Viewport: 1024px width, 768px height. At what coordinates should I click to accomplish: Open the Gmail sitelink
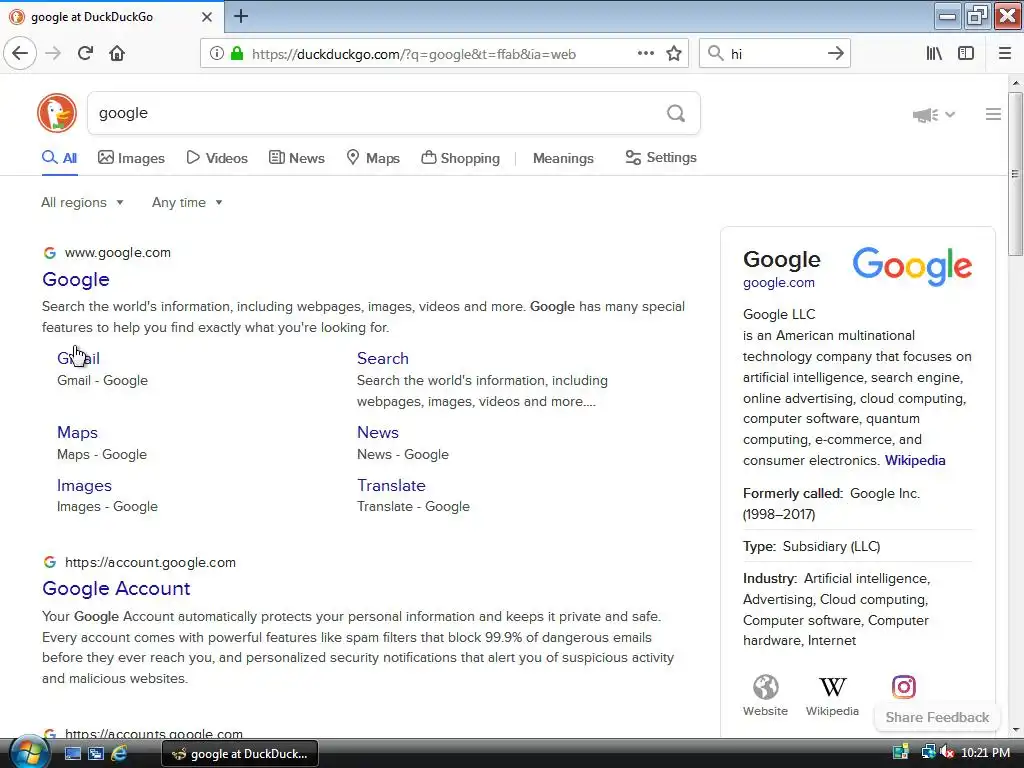(78, 359)
